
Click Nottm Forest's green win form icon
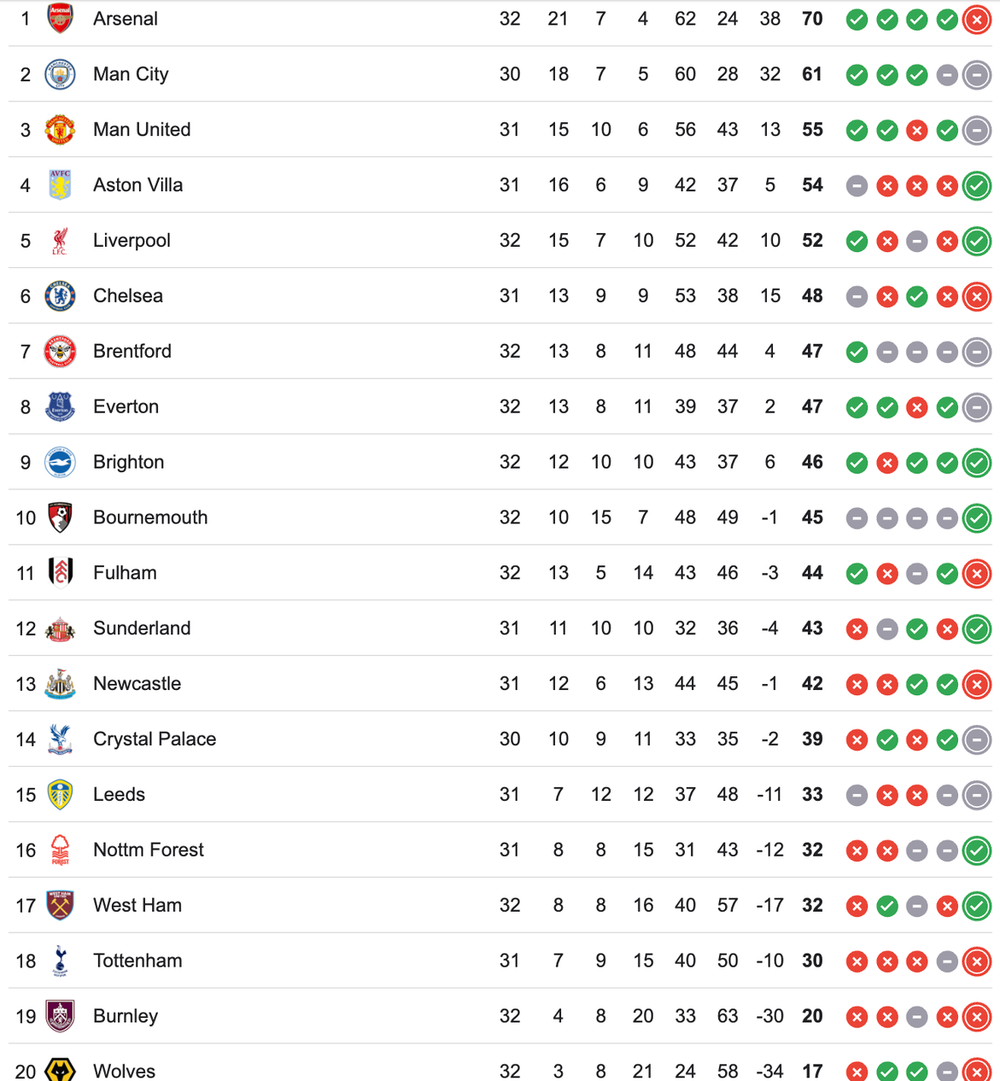(976, 850)
